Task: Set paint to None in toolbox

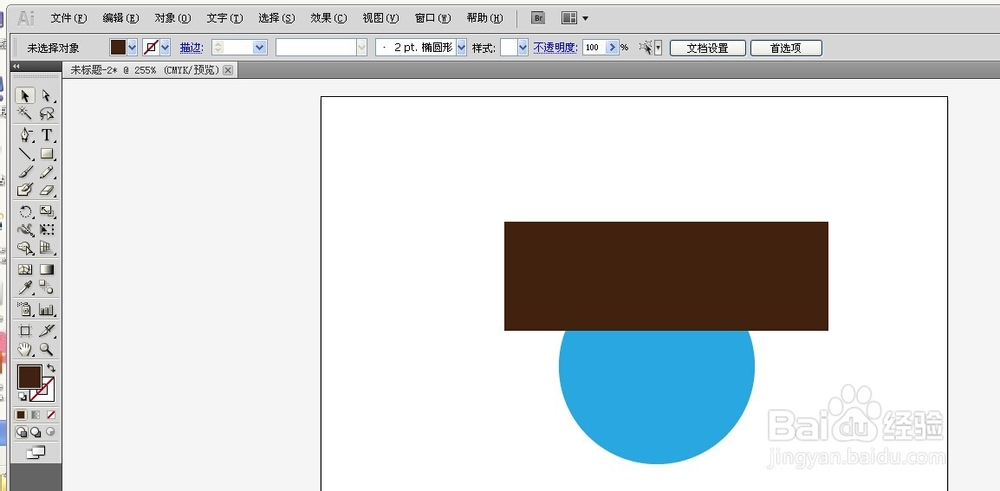Action: pyautogui.click(x=51, y=414)
